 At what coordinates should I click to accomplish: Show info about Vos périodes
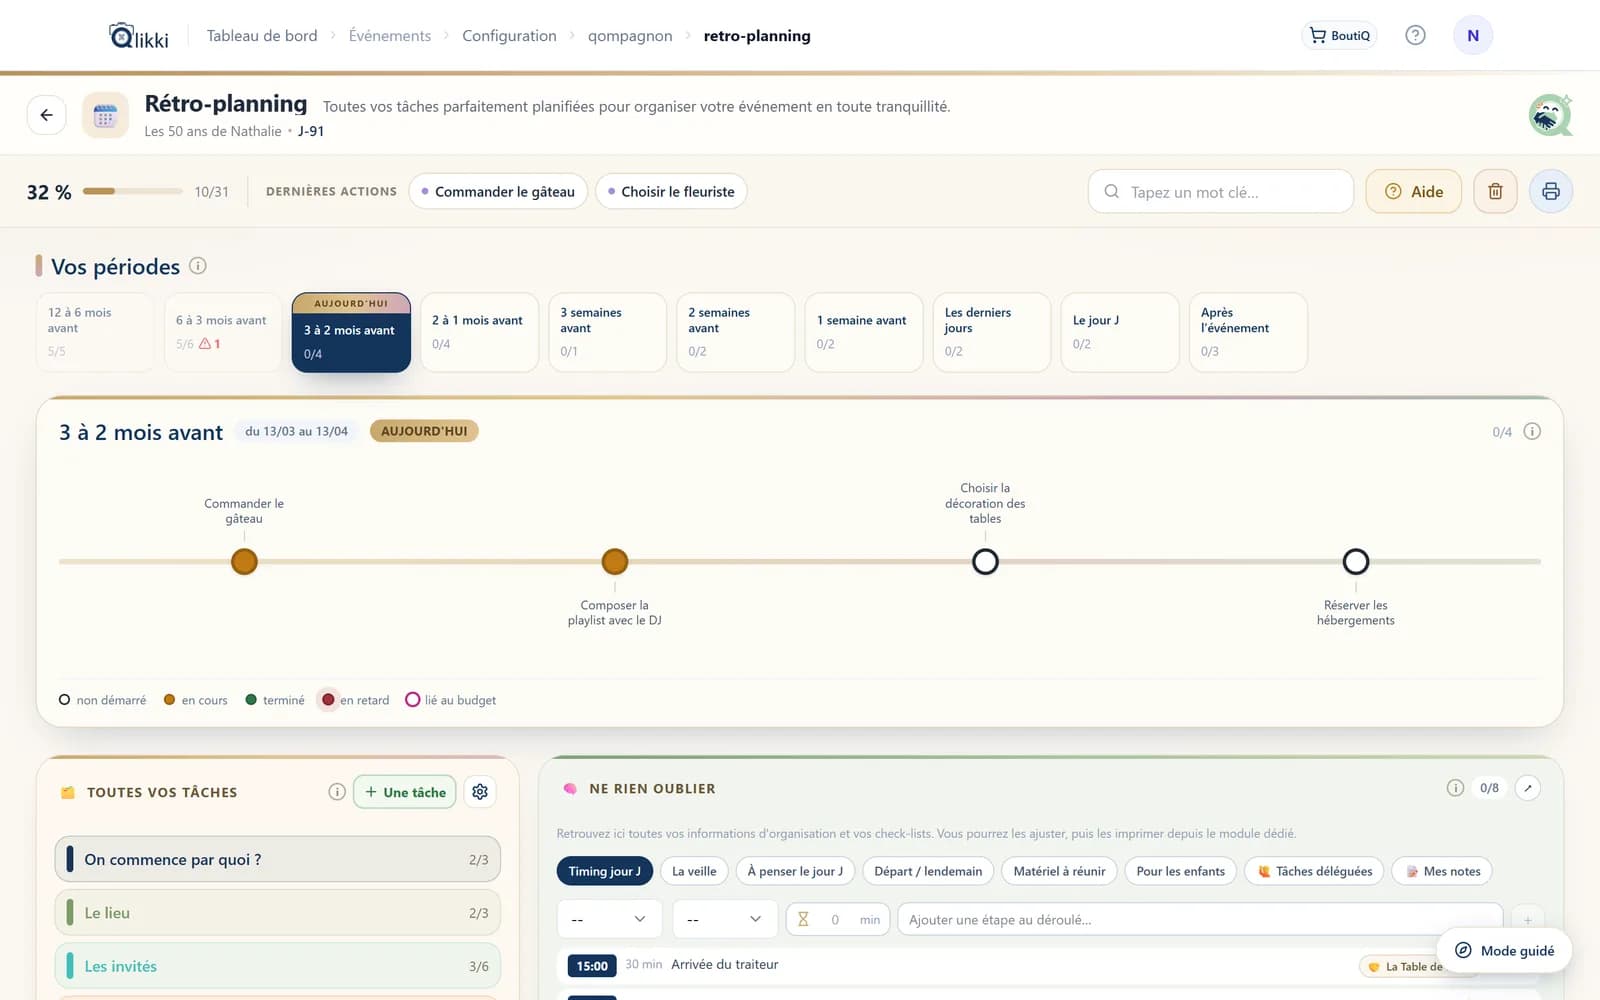click(198, 266)
